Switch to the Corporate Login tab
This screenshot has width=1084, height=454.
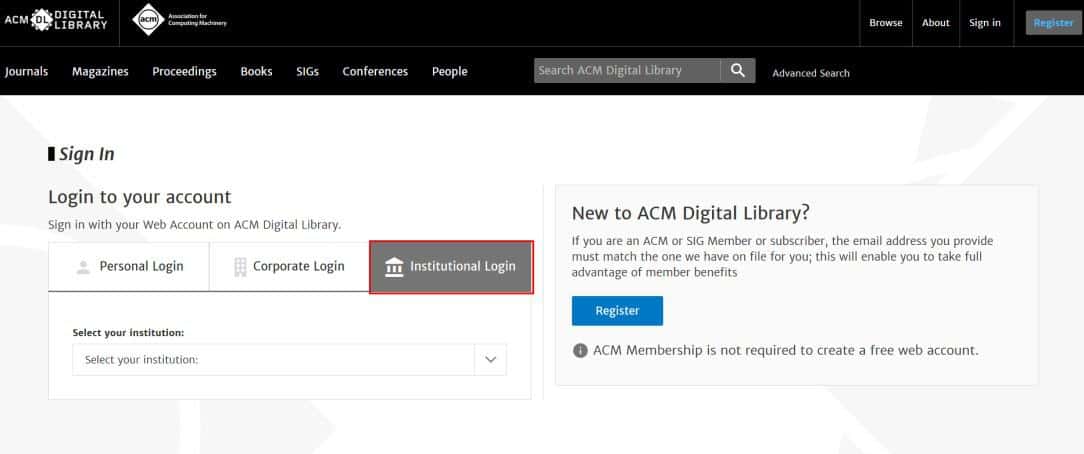288,267
